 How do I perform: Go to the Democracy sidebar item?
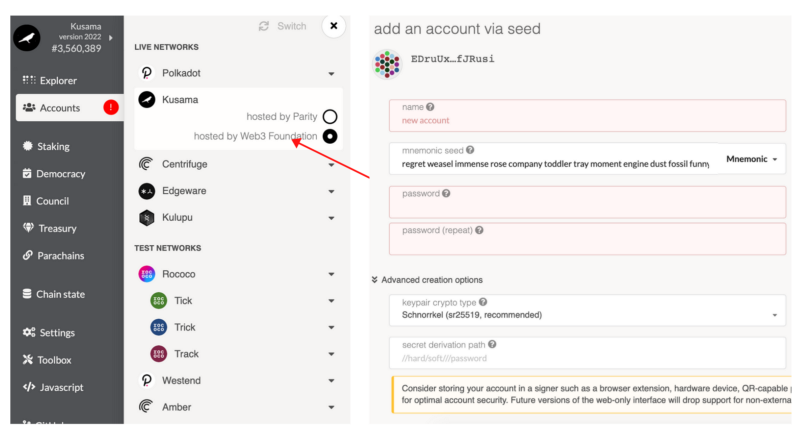[54, 174]
